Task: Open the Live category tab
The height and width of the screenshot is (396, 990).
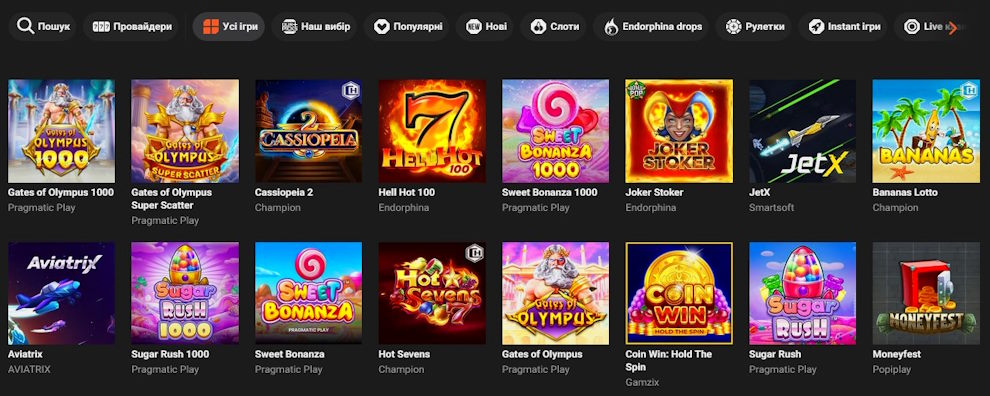Action: (x=931, y=27)
